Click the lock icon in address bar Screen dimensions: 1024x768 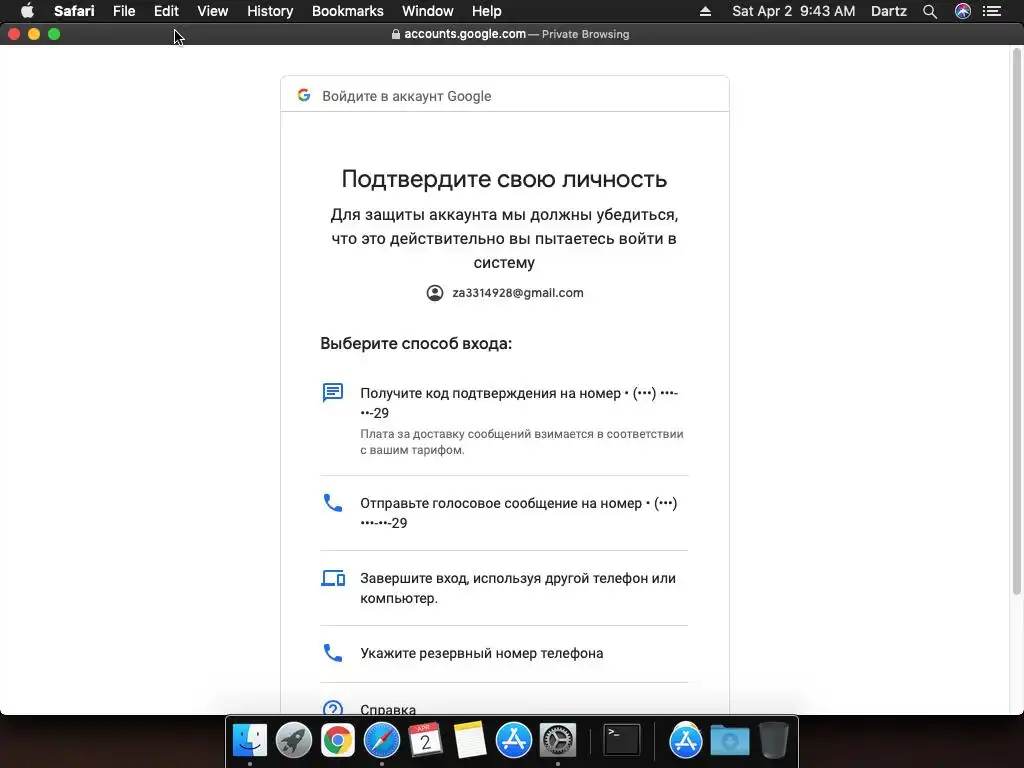click(x=396, y=34)
